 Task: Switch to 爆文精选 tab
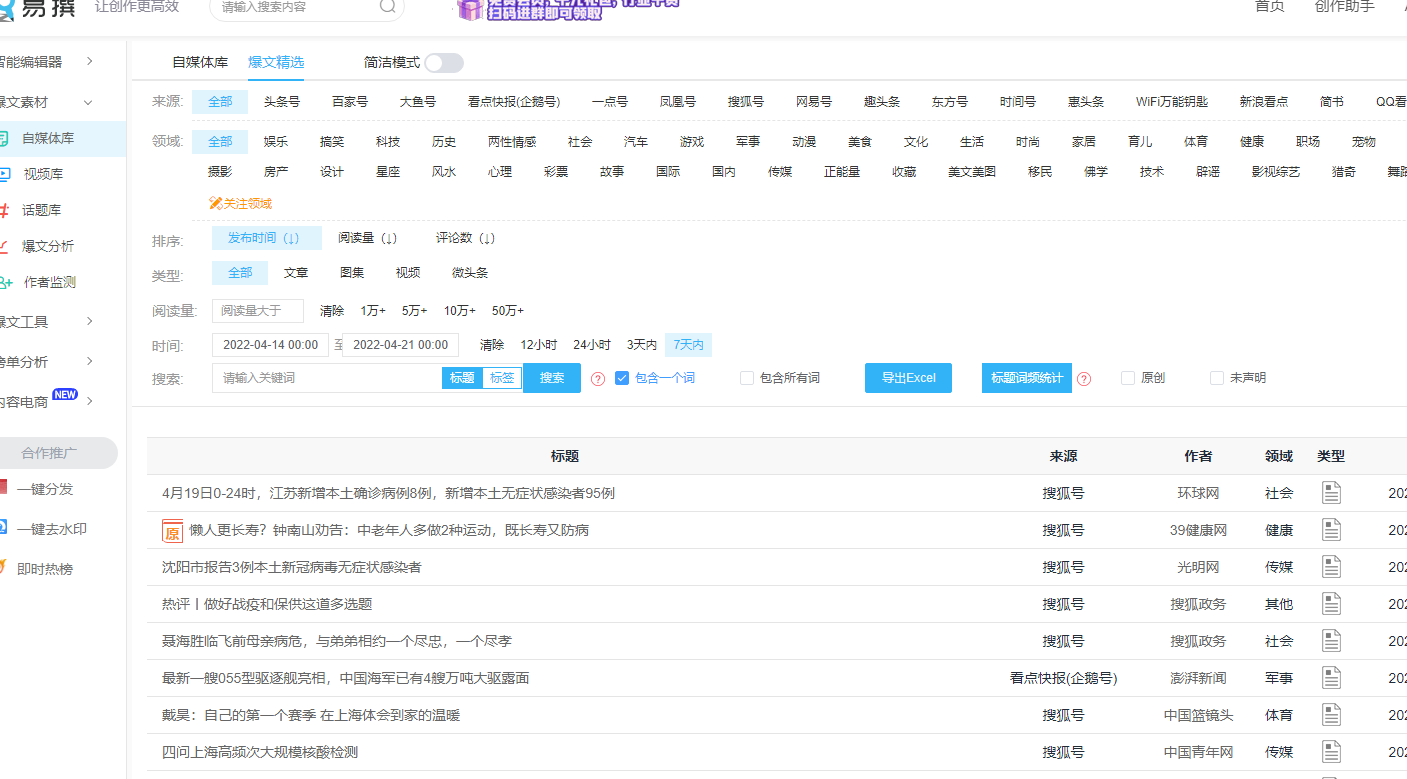[276, 62]
